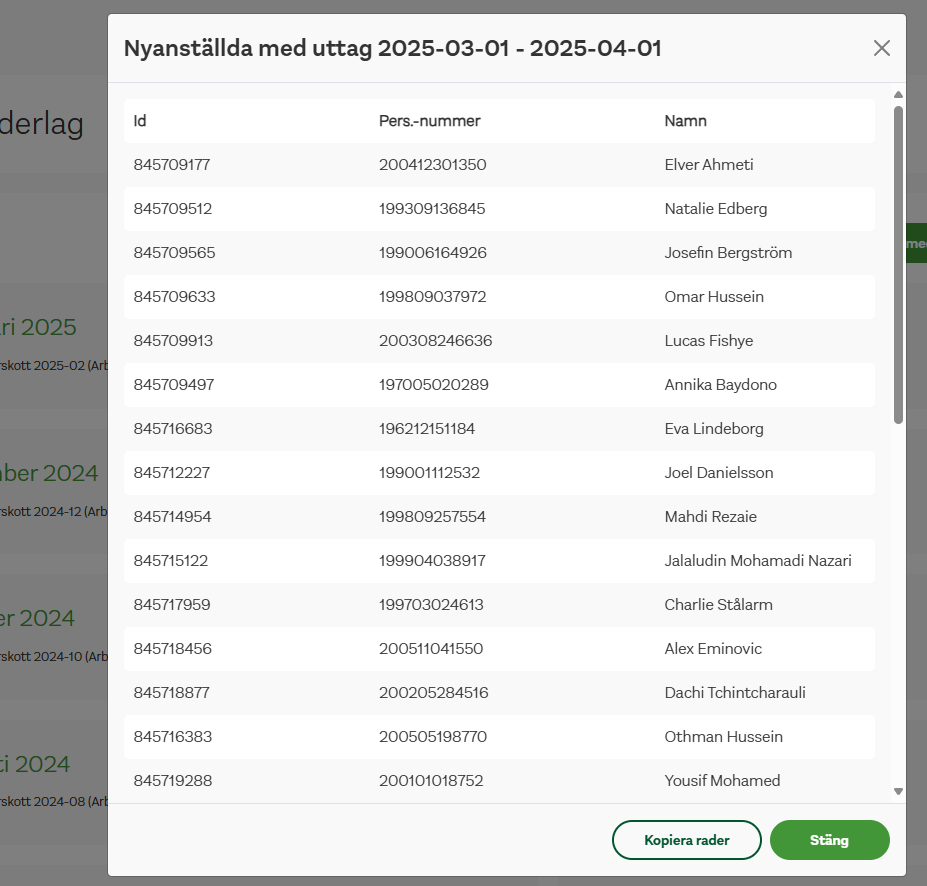Click the scrollbar down arrow
927x886 pixels.
tap(898, 791)
